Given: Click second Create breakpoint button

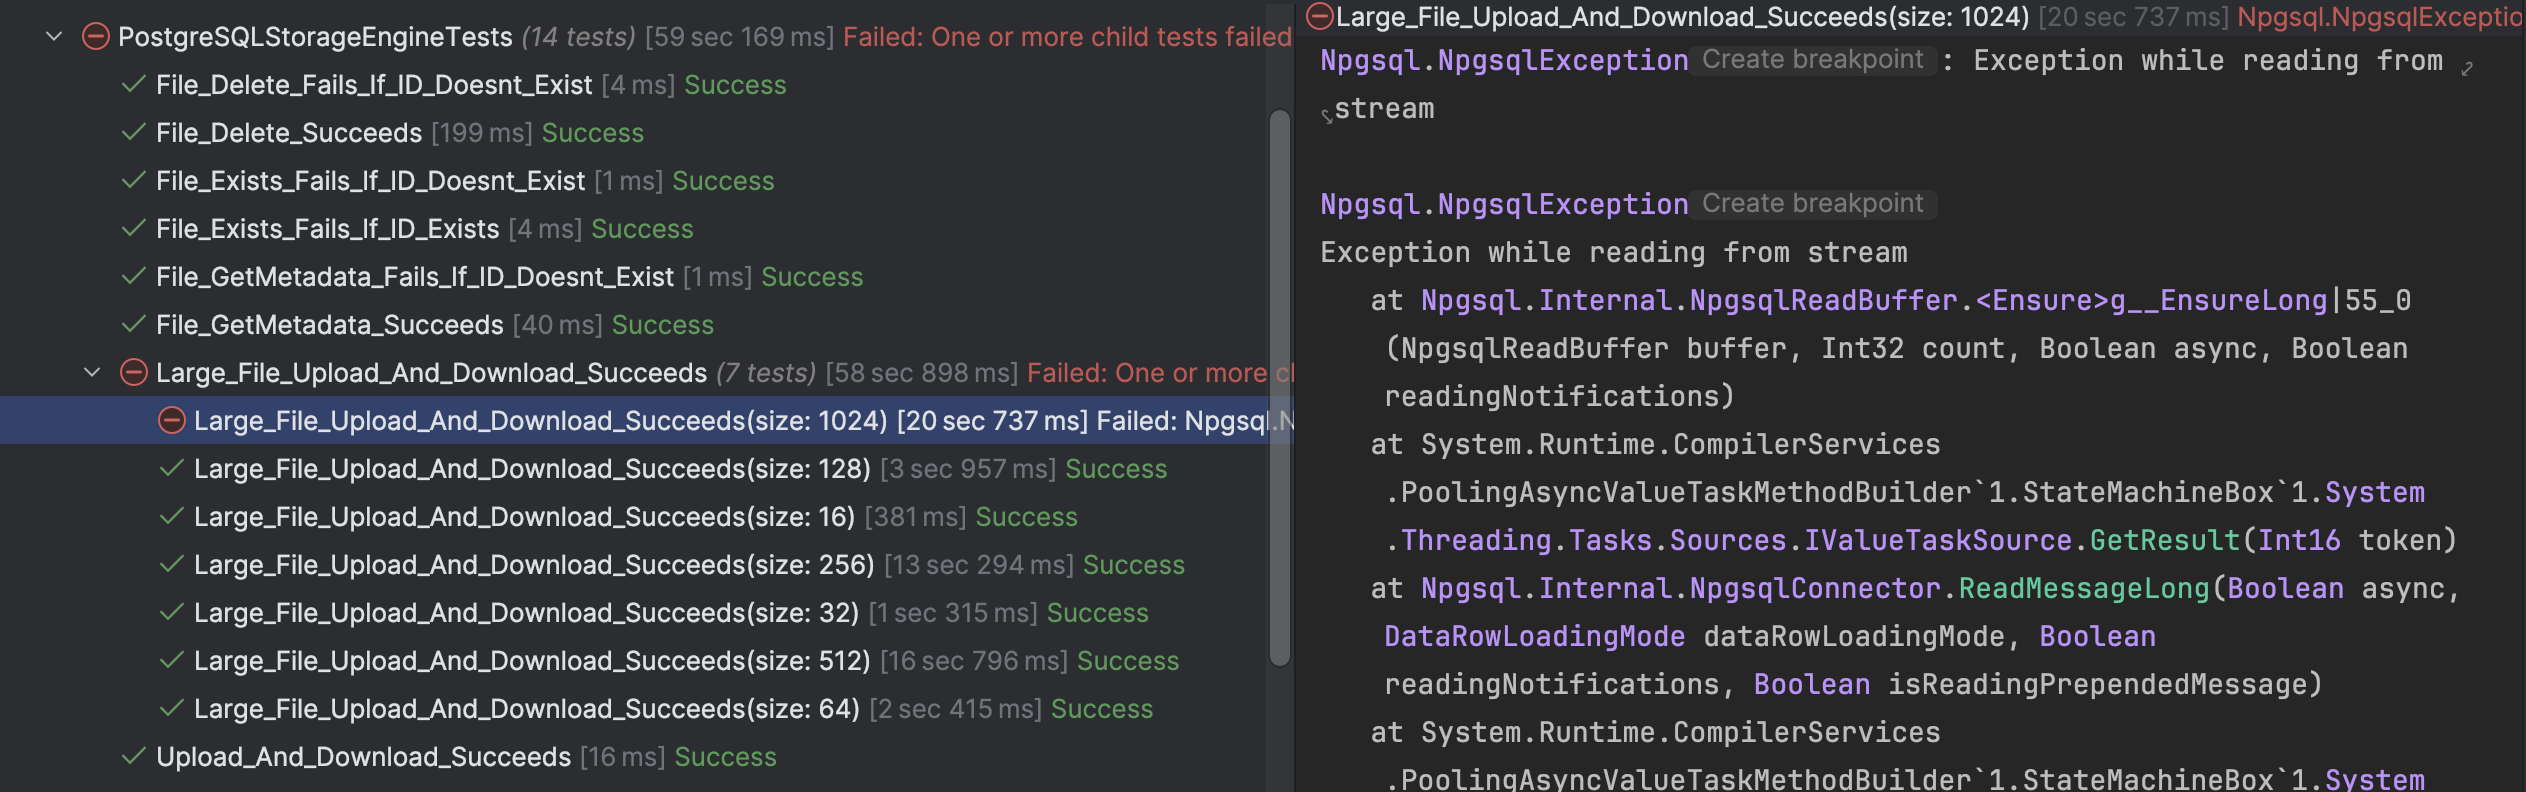Looking at the screenshot, I should click(x=1812, y=204).
